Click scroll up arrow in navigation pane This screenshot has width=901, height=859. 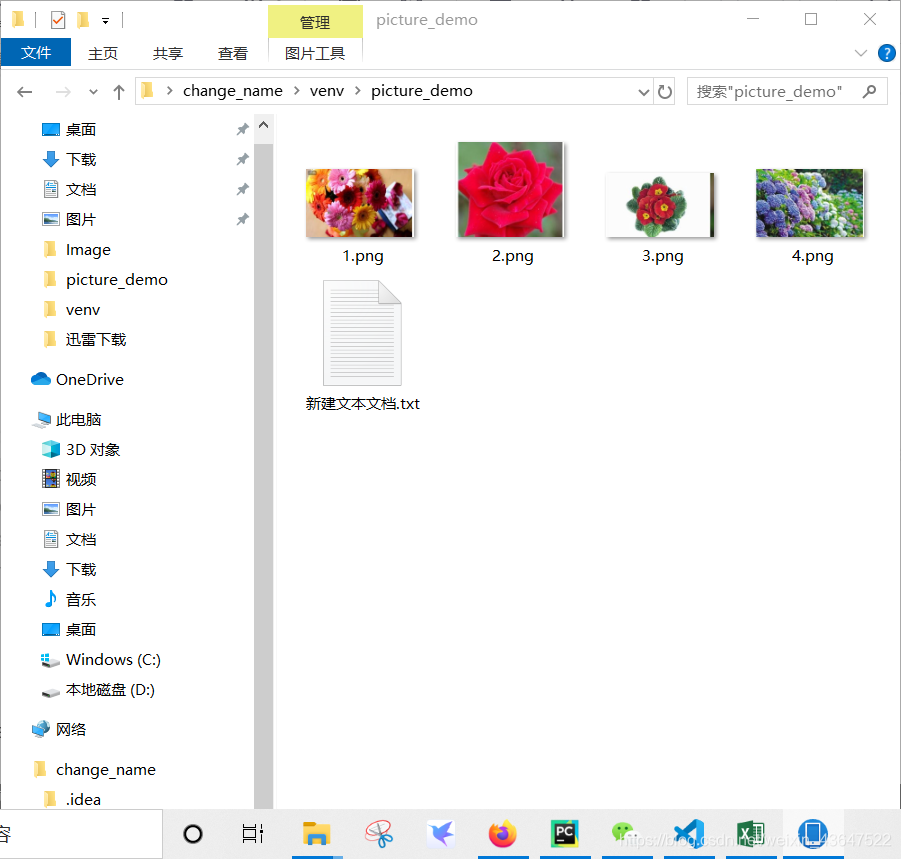[264, 125]
